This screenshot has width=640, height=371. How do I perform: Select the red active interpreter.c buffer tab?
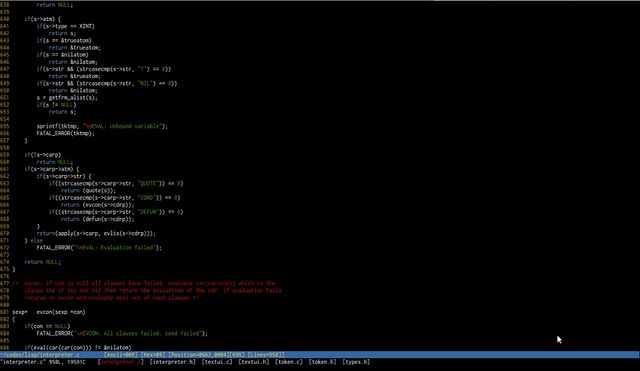click(121, 362)
